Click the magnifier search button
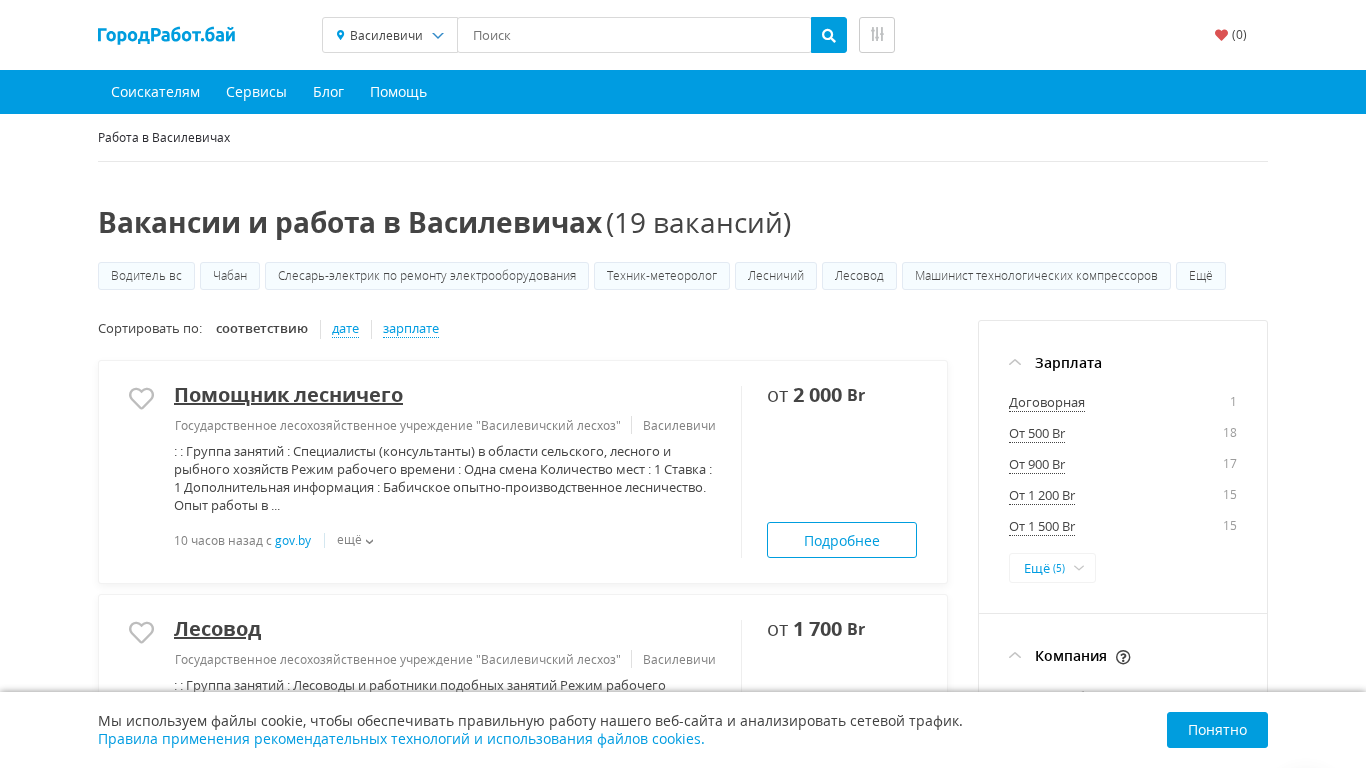This screenshot has width=1366, height=768. pyautogui.click(x=828, y=35)
